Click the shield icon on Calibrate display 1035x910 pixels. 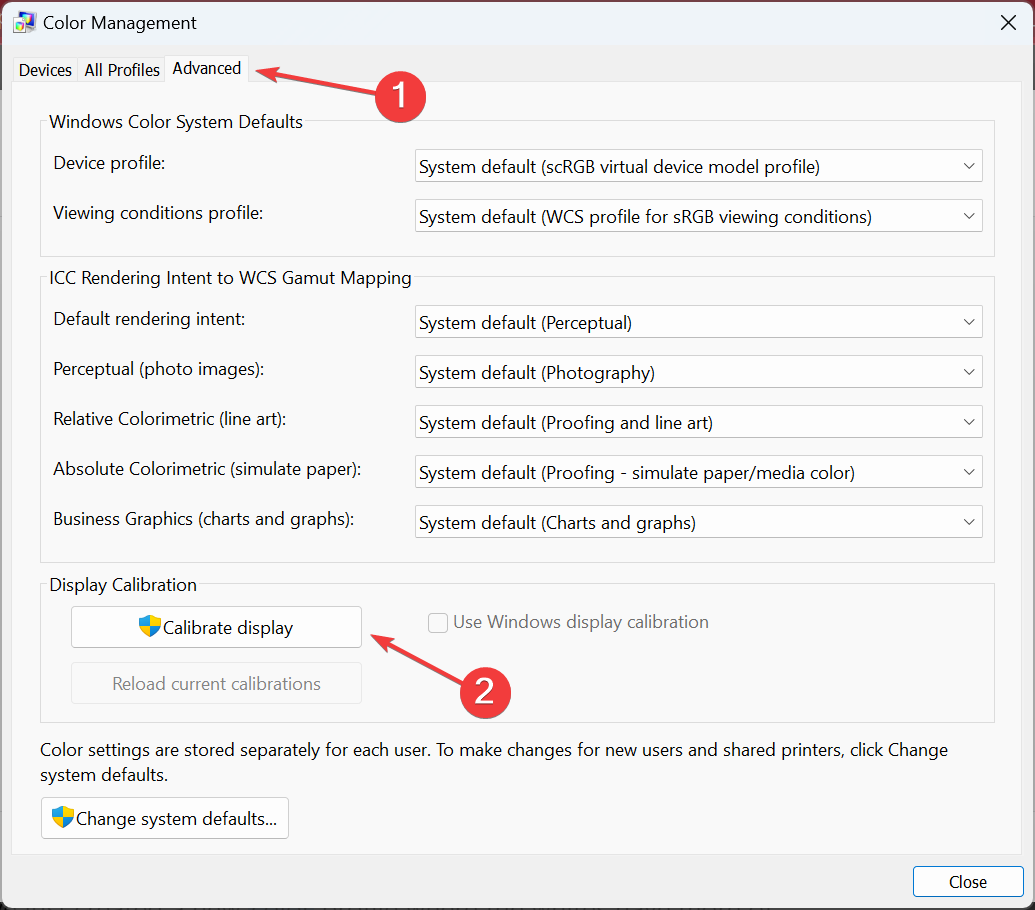coord(150,626)
